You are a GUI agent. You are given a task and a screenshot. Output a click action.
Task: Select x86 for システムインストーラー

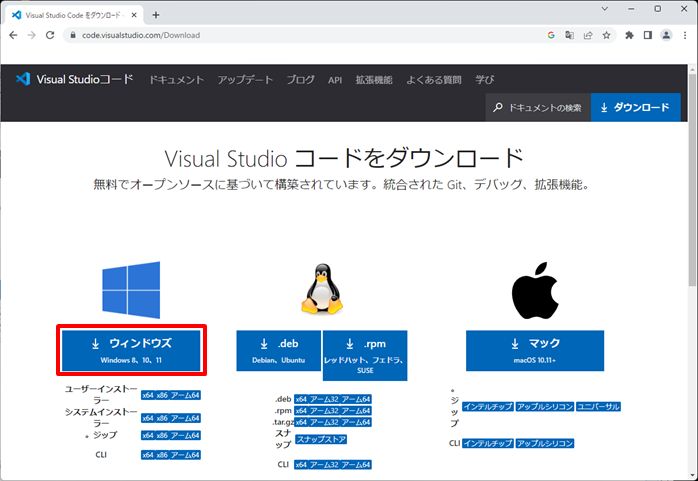coord(162,418)
